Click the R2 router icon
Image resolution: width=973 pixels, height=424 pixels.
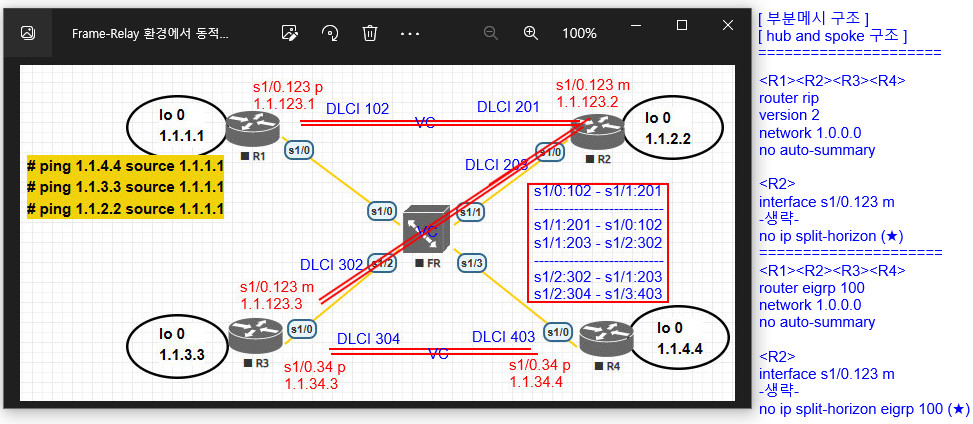[598, 132]
